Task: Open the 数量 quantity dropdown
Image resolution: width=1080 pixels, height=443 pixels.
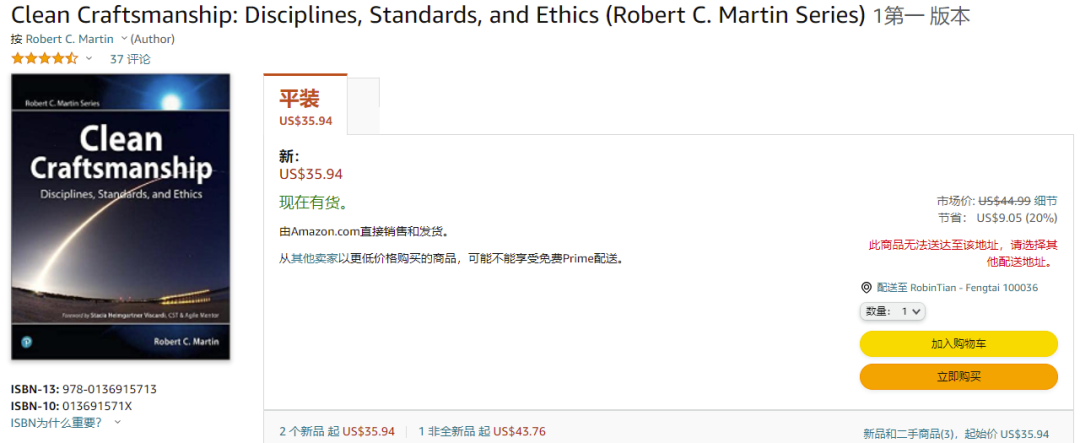Action: pyautogui.click(x=893, y=311)
